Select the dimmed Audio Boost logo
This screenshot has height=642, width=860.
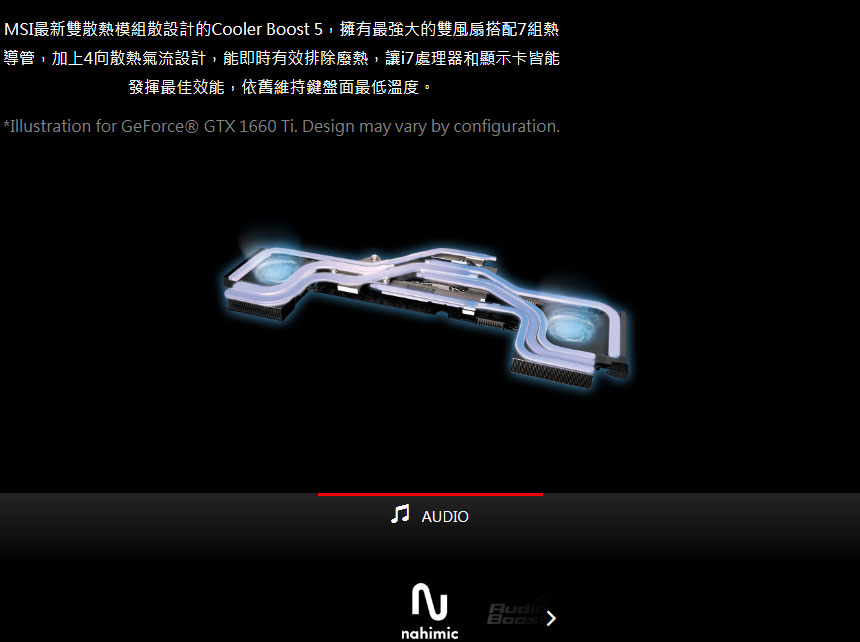pyautogui.click(x=516, y=613)
